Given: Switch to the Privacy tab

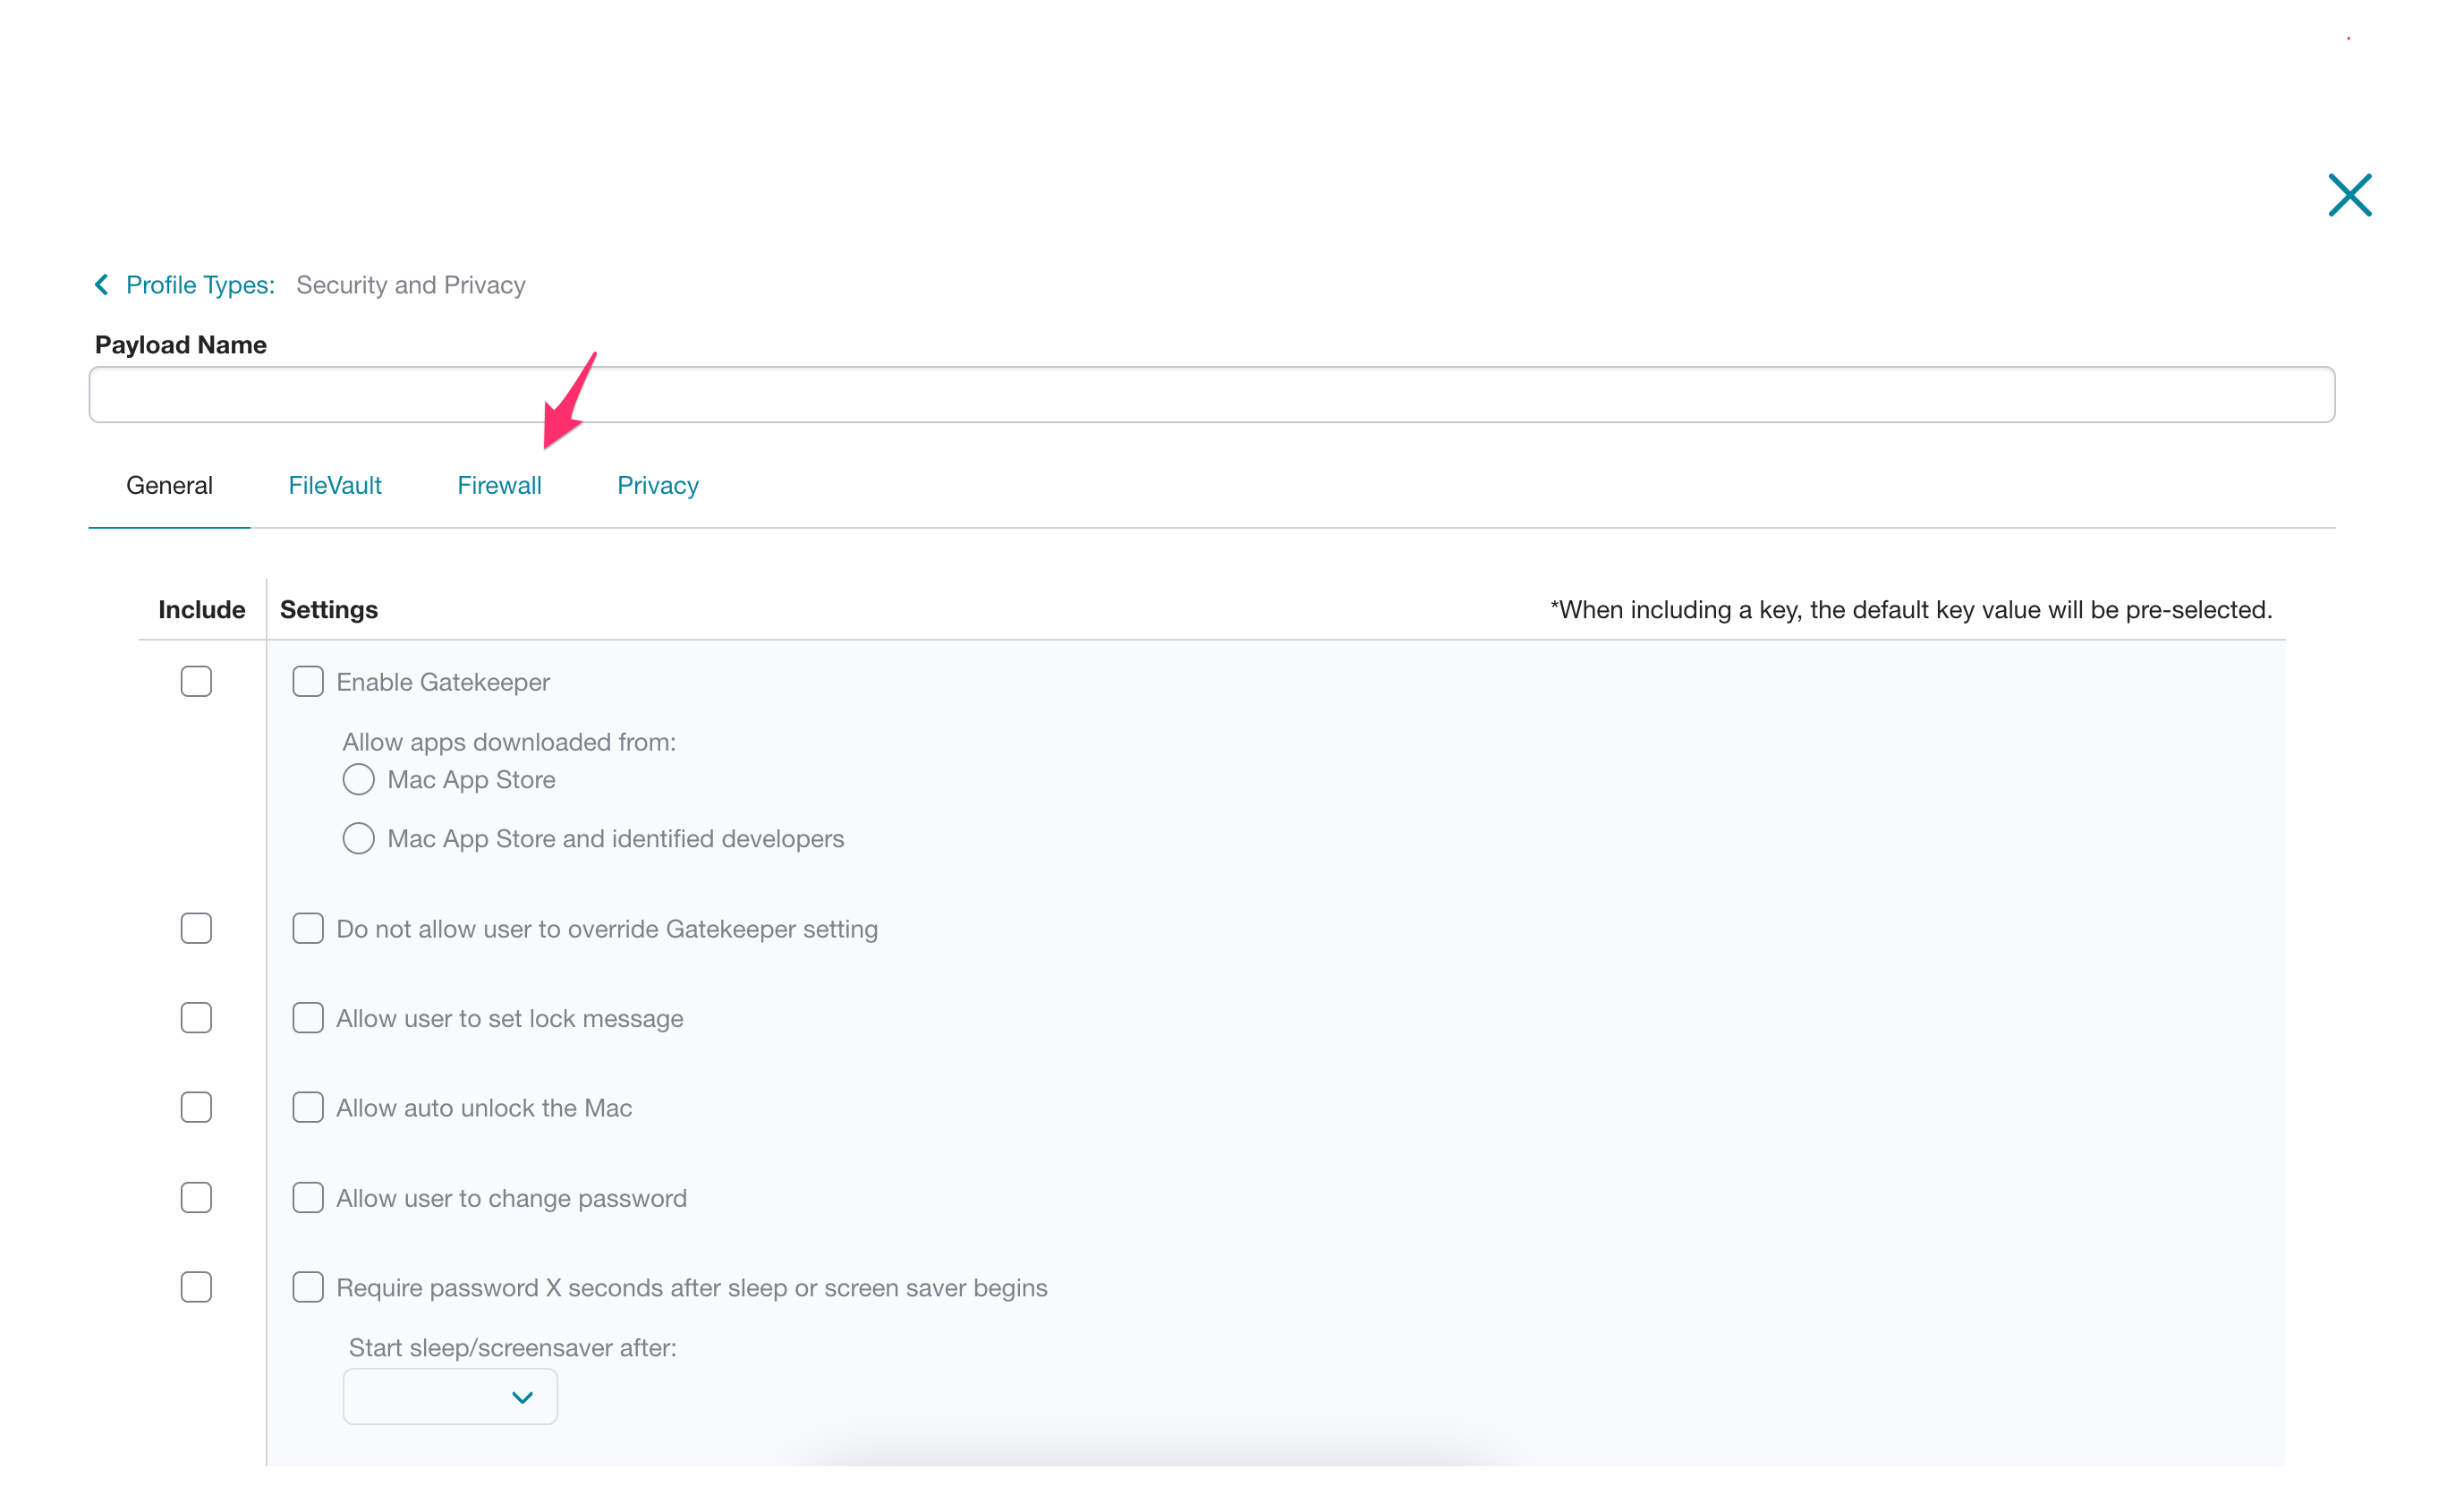Looking at the screenshot, I should pos(657,485).
